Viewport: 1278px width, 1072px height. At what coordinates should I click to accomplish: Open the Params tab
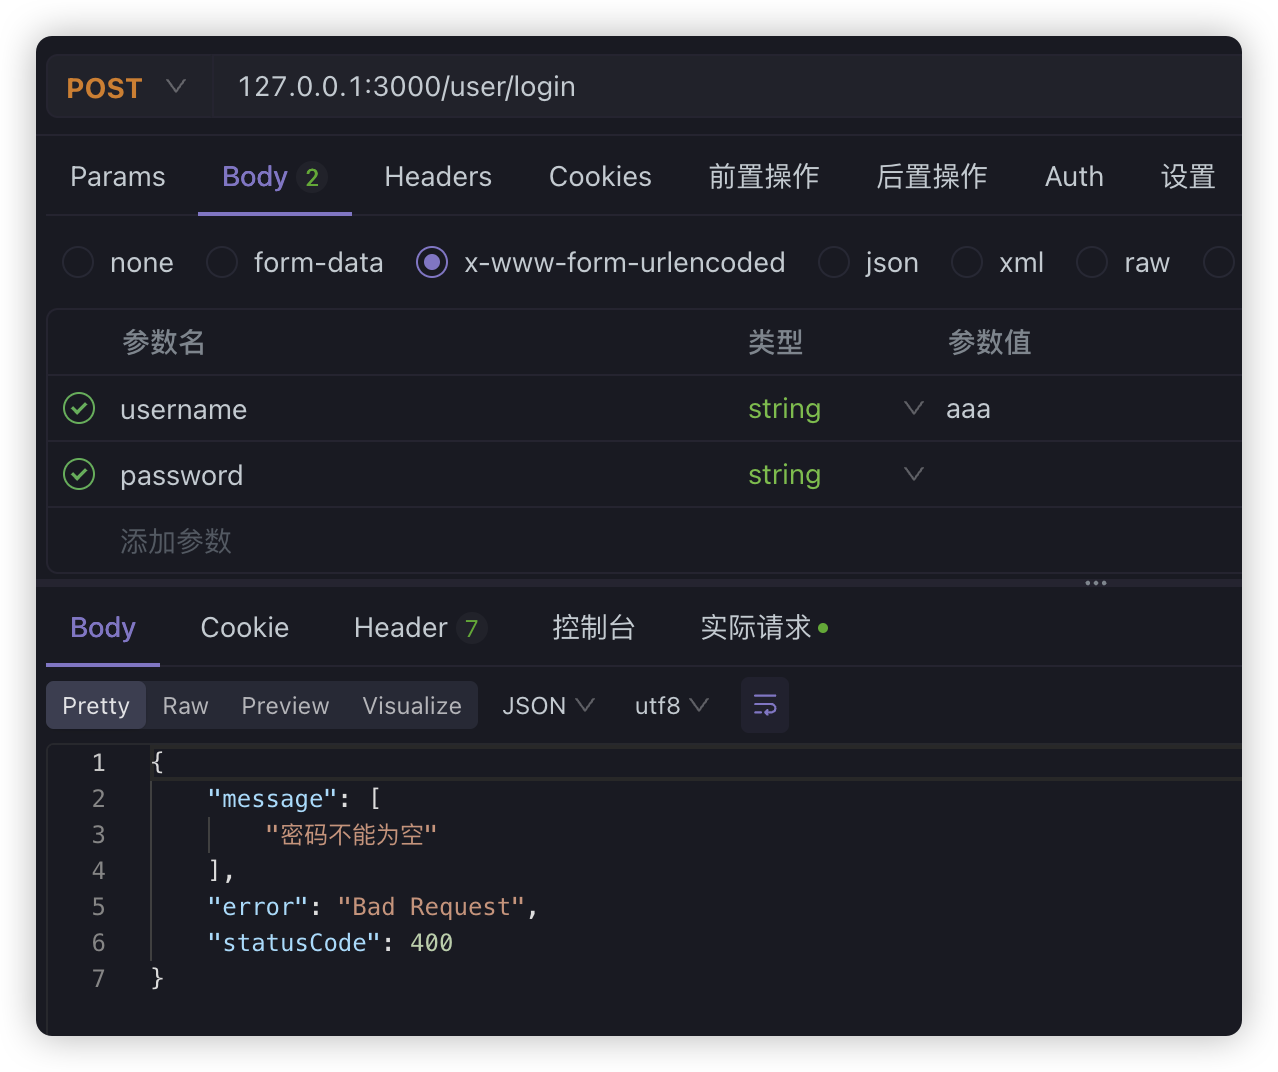point(118,177)
